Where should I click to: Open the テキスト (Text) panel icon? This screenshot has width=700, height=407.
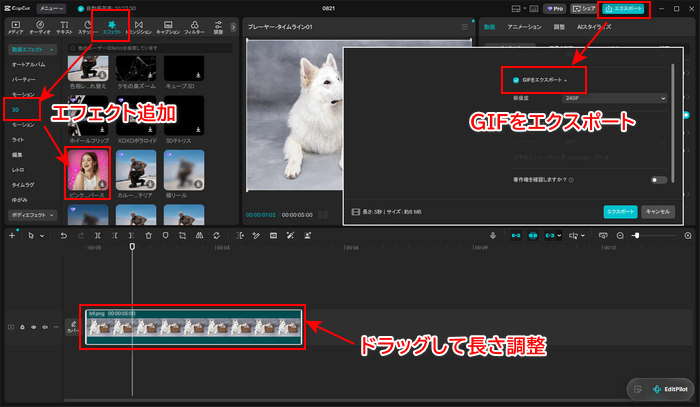[64, 27]
